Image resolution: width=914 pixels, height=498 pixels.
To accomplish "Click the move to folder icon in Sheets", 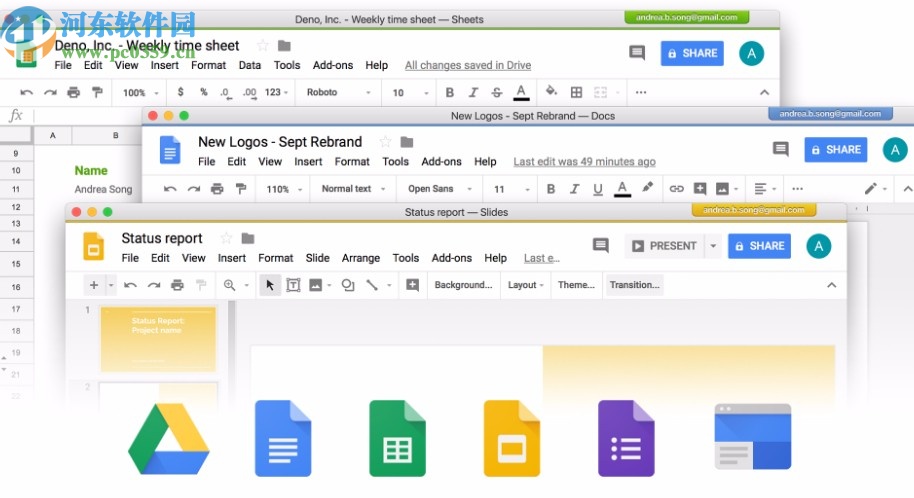I will point(284,45).
